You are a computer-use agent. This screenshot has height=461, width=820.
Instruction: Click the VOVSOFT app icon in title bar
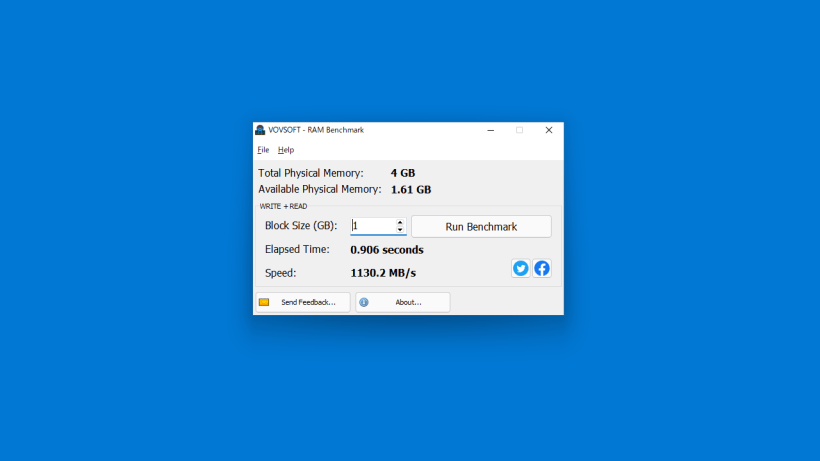tap(260, 130)
